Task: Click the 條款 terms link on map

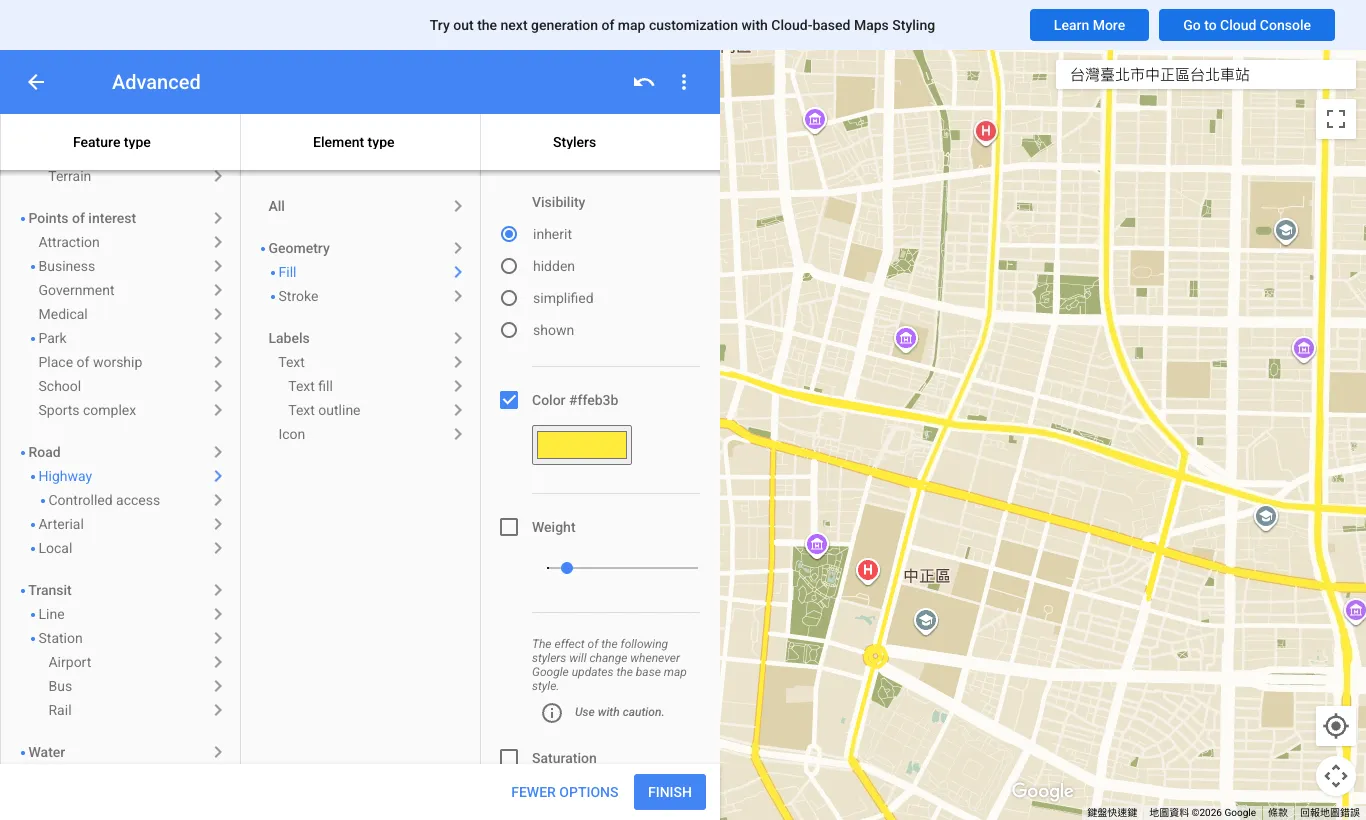Action: coord(1278,812)
